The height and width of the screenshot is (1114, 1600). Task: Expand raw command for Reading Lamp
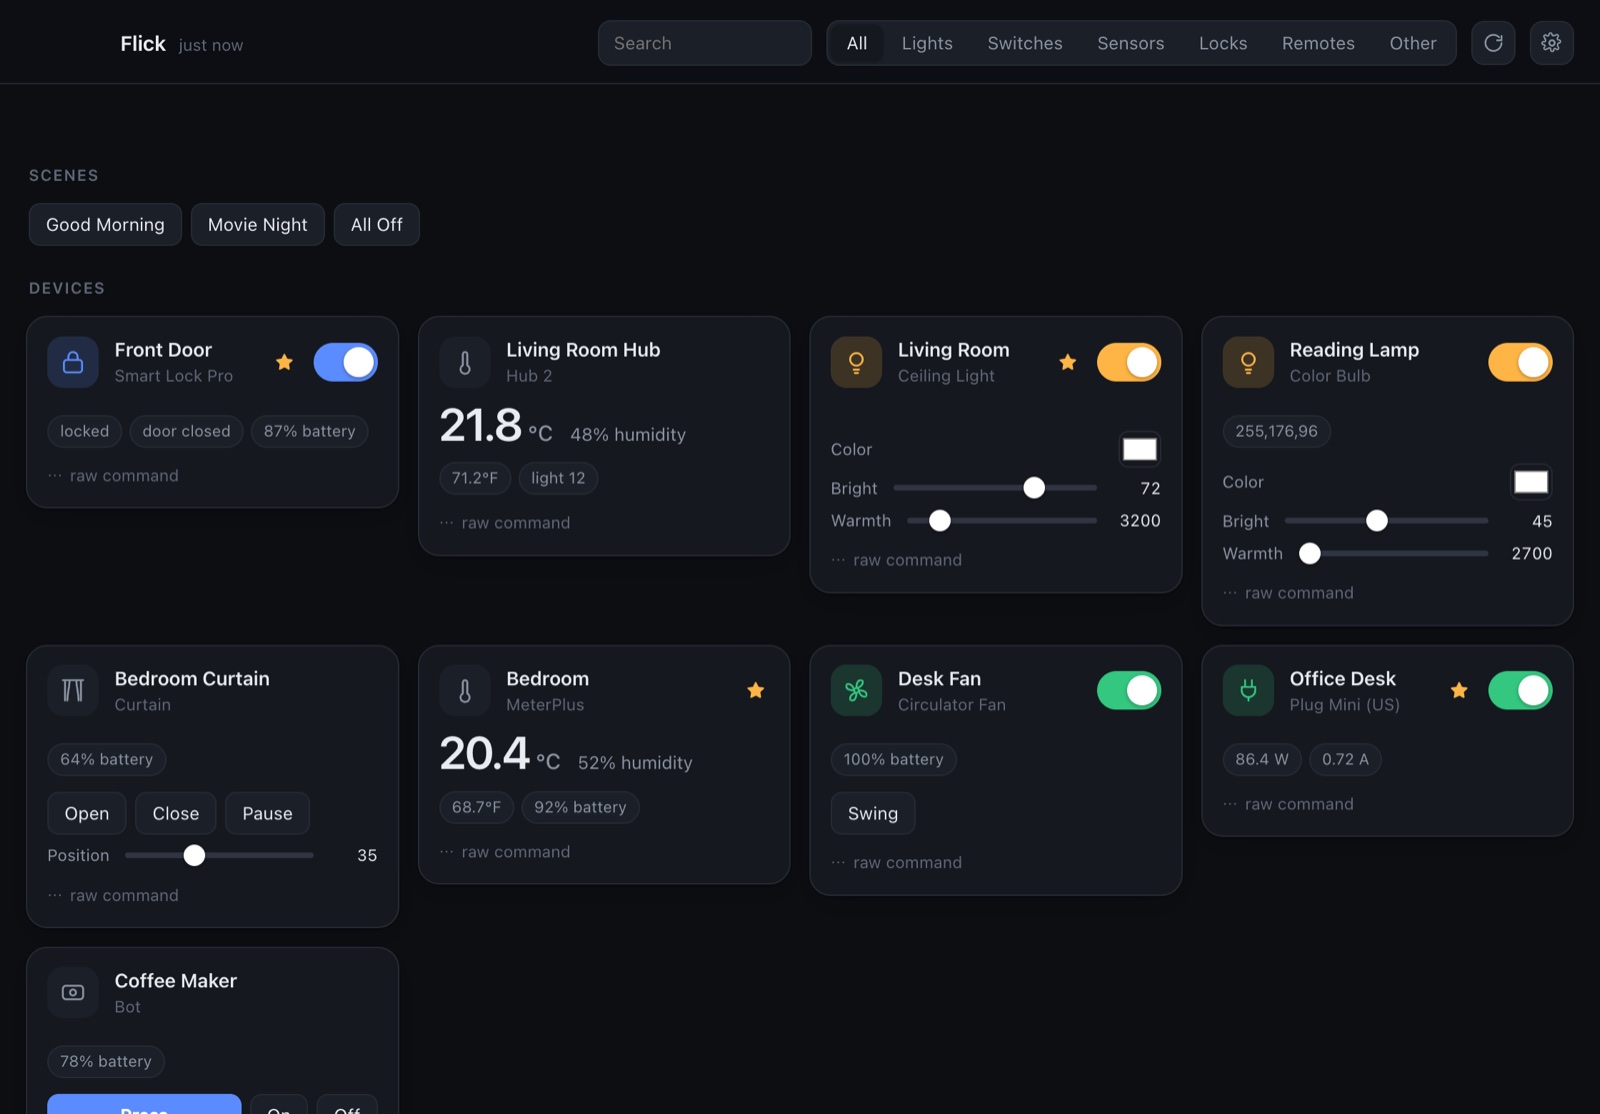click(1288, 593)
